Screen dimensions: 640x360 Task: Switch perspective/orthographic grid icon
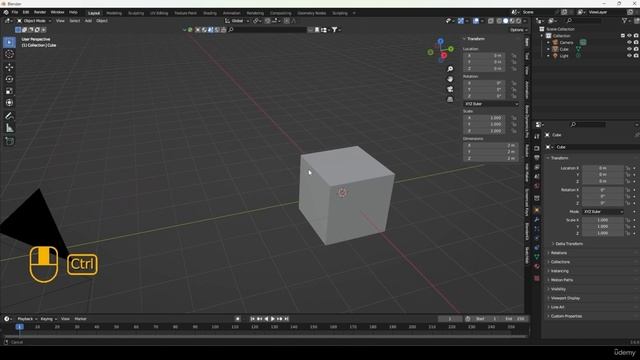[450, 99]
